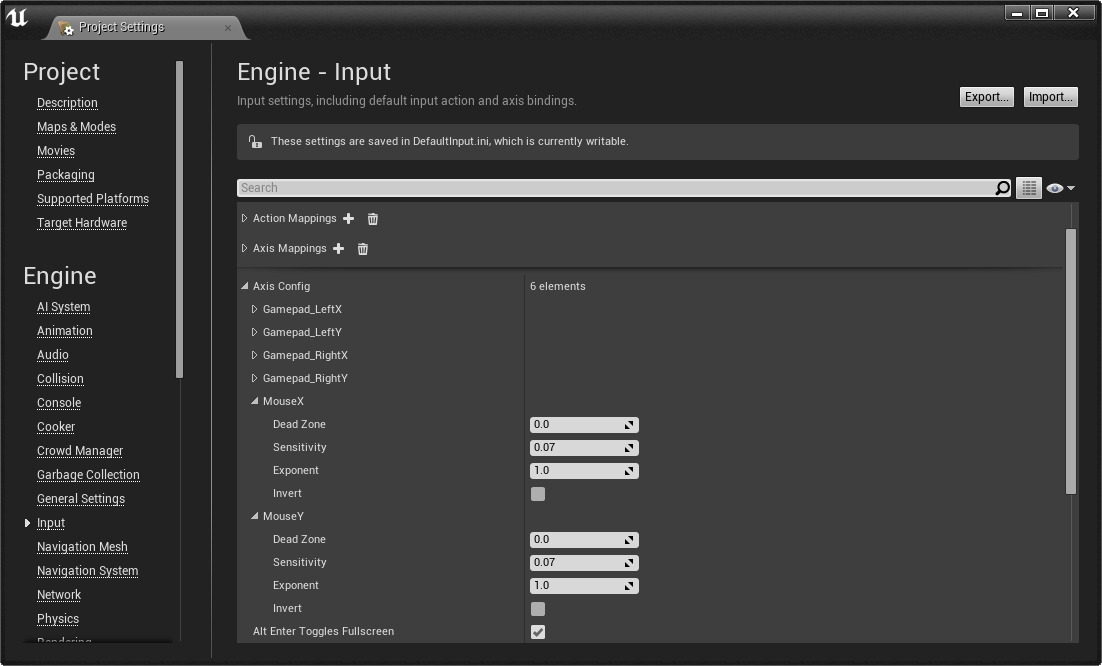Image resolution: width=1102 pixels, height=666 pixels.
Task: Click the settings search box
Action: click(x=615, y=188)
